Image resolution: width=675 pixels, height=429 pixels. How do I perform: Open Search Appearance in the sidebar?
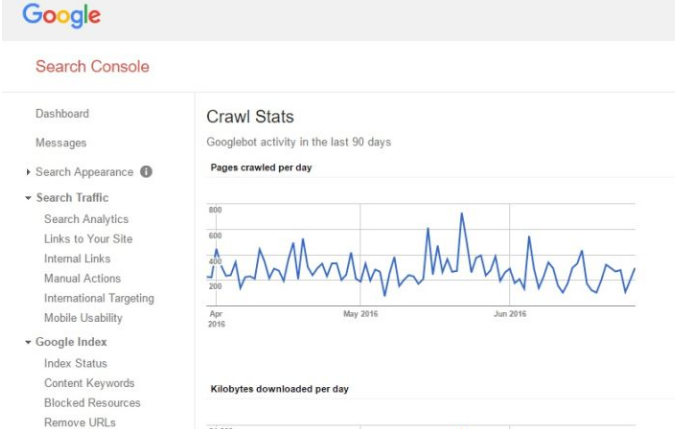(84, 172)
